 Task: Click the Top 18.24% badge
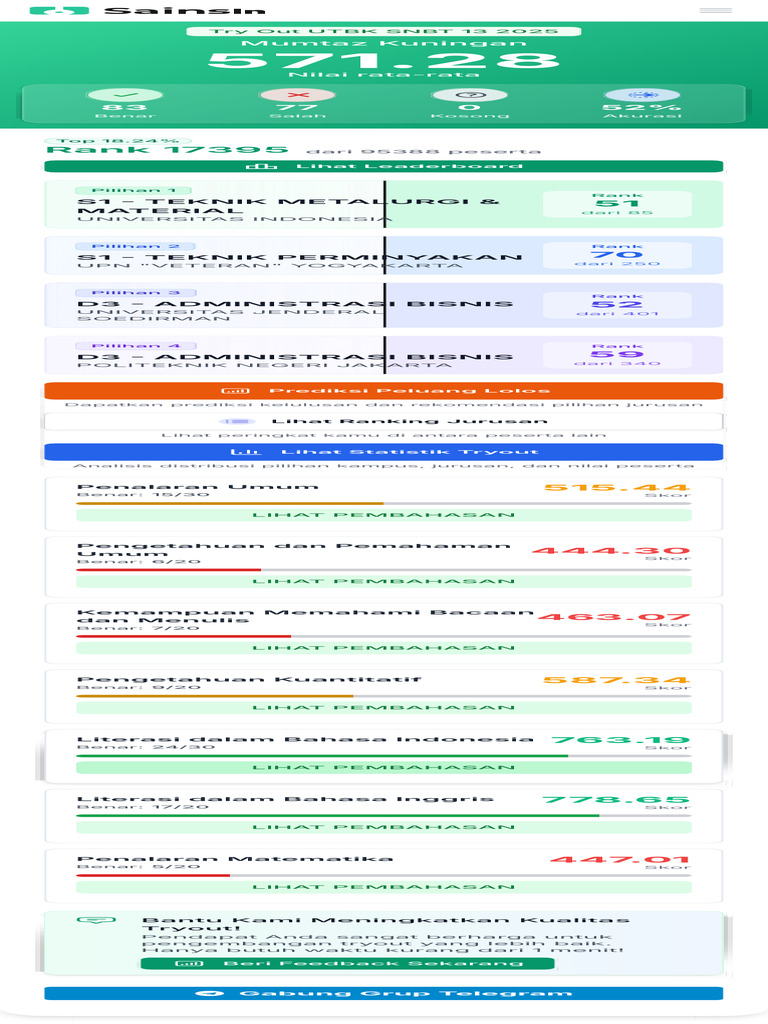click(118, 140)
